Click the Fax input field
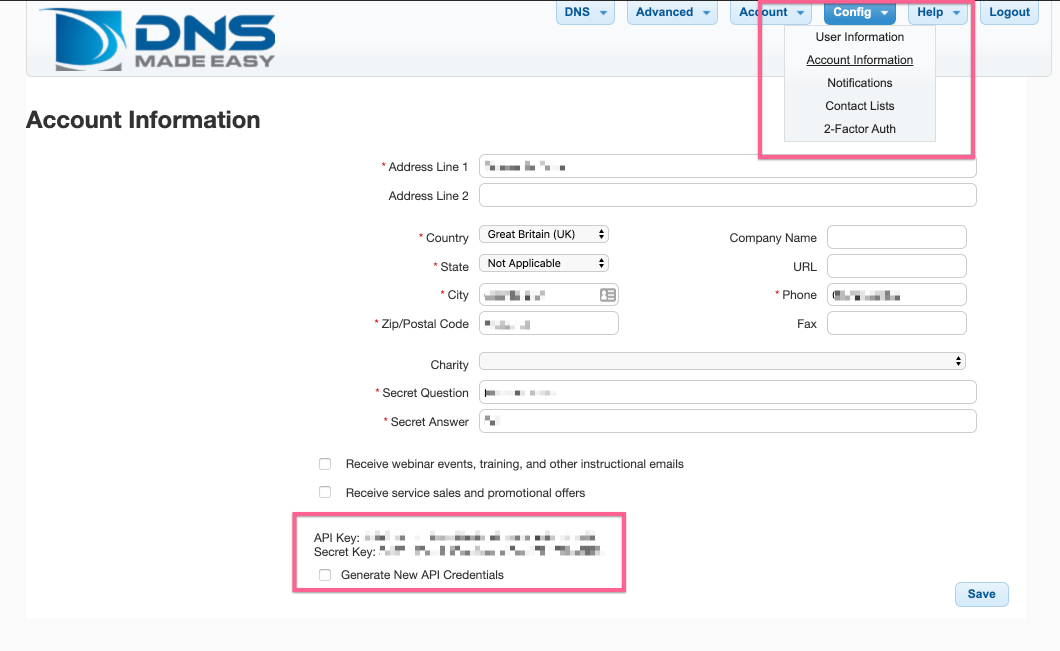The width and height of the screenshot is (1060, 651). tap(896, 323)
